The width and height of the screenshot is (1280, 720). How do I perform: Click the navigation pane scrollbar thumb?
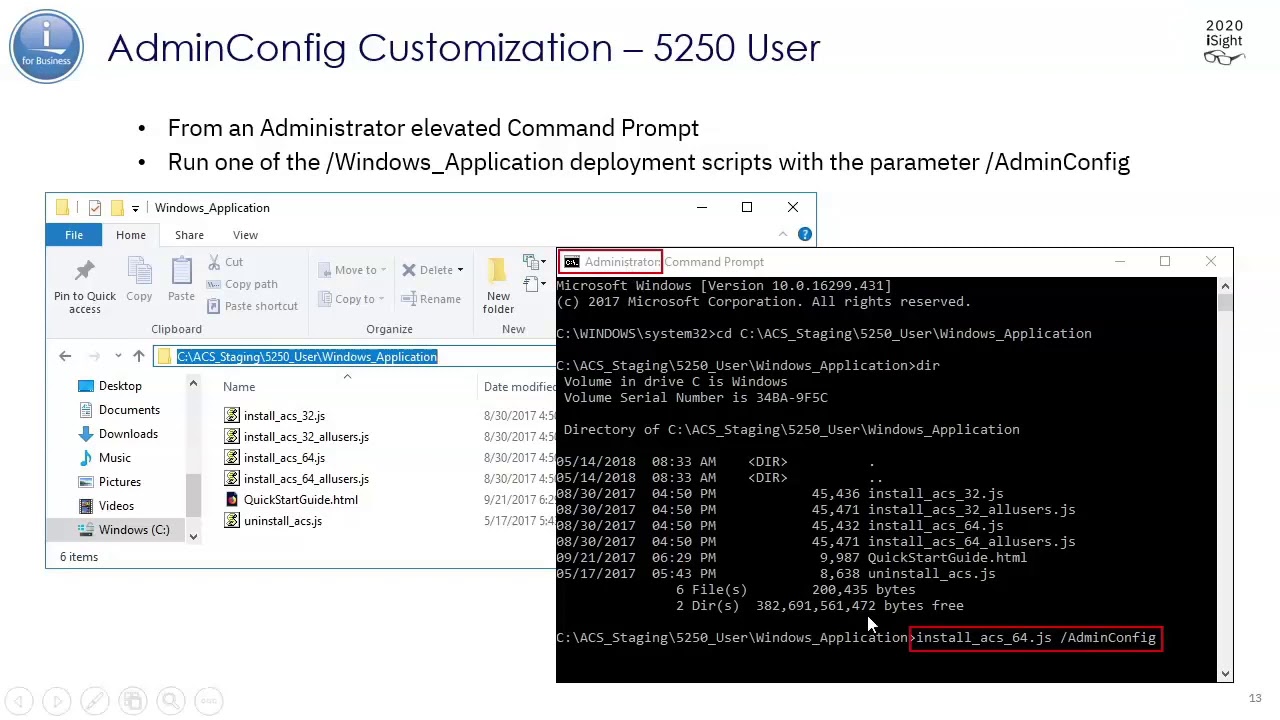click(x=193, y=496)
